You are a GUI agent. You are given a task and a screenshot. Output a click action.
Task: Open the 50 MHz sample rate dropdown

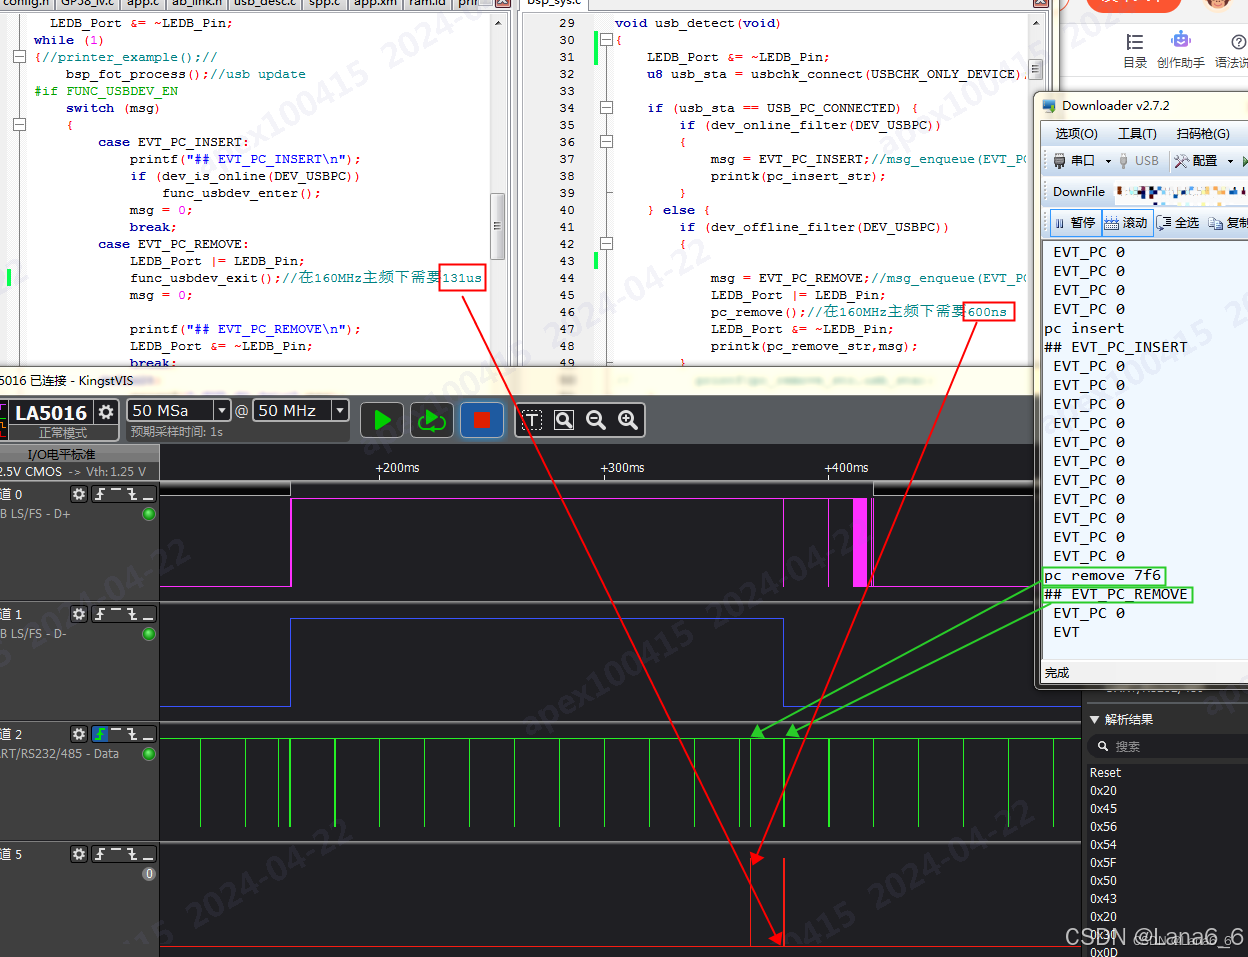[x=340, y=410]
